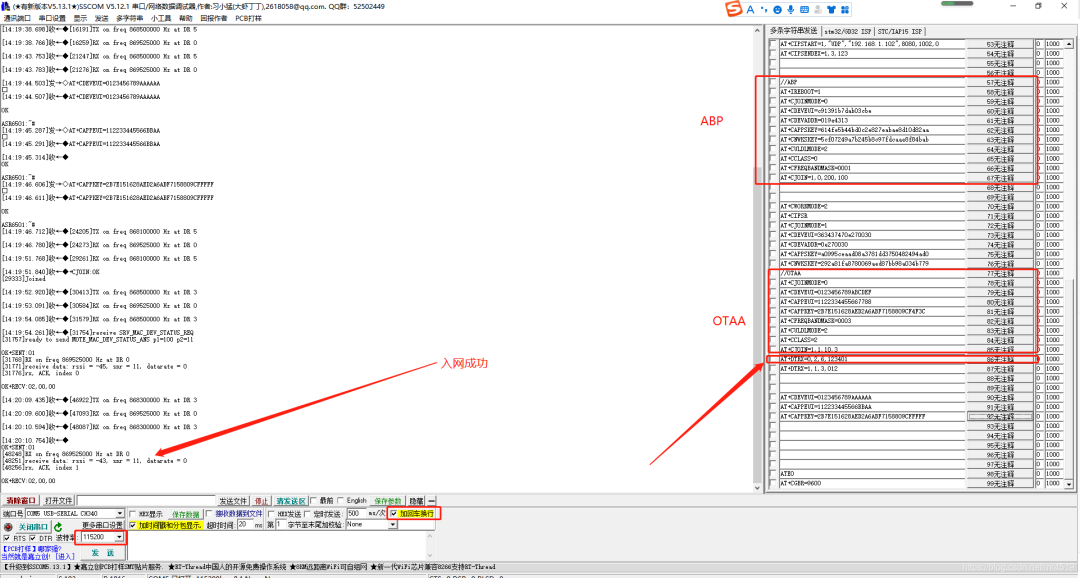1080x578 pixels.
Task: Open the 115200 baud rate dropdown
Action: click(102, 537)
